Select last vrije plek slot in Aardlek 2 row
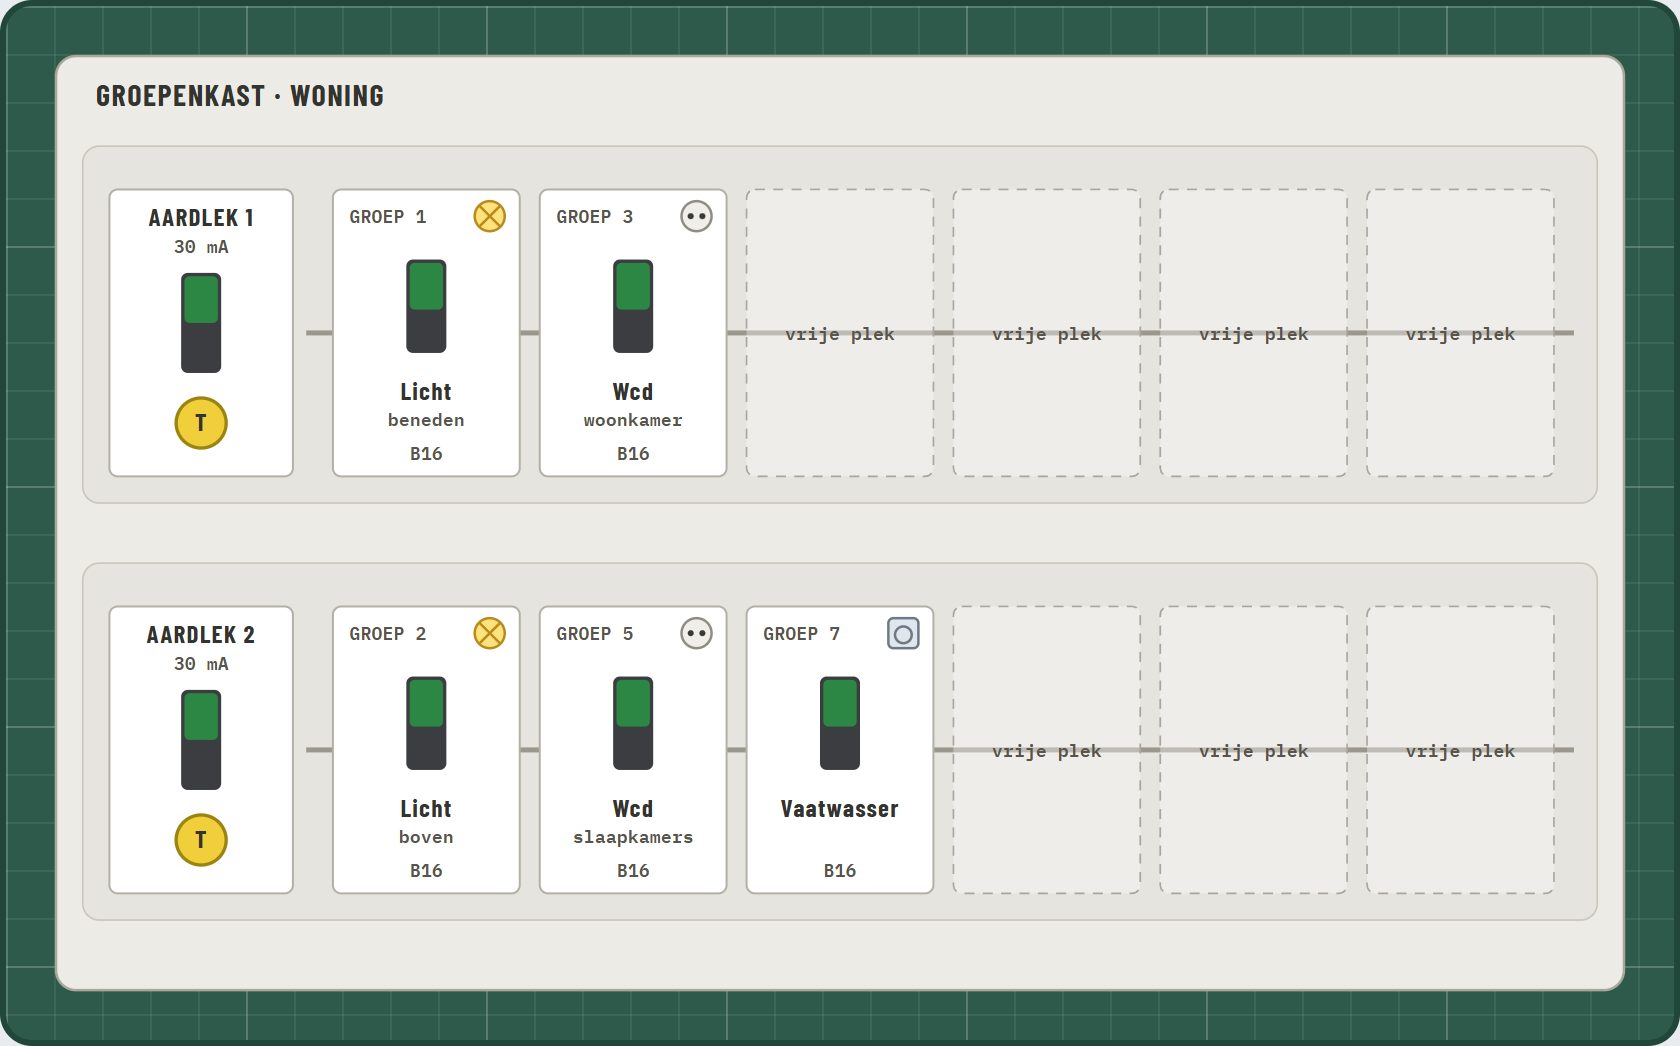The image size is (1680, 1046). click(x=1460, y=750)
